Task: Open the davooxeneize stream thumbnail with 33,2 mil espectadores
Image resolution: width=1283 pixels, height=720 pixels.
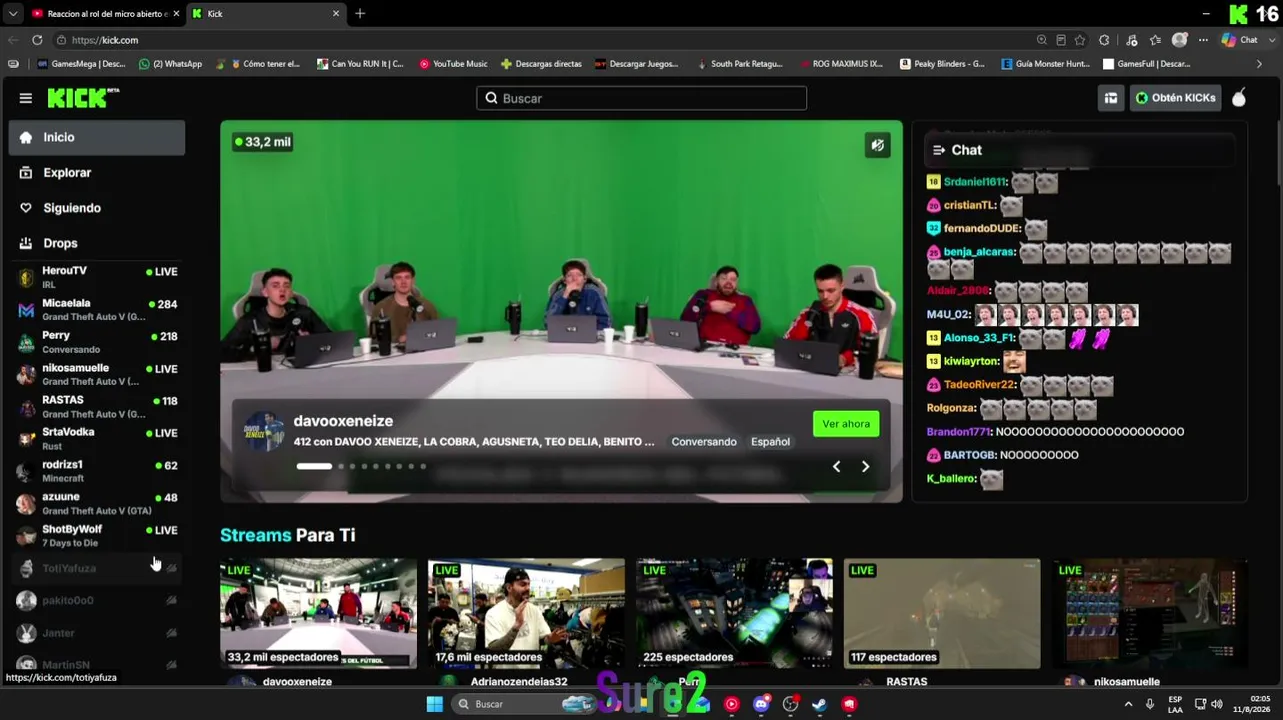Action: pyautogui.click(x=318, y=613)
